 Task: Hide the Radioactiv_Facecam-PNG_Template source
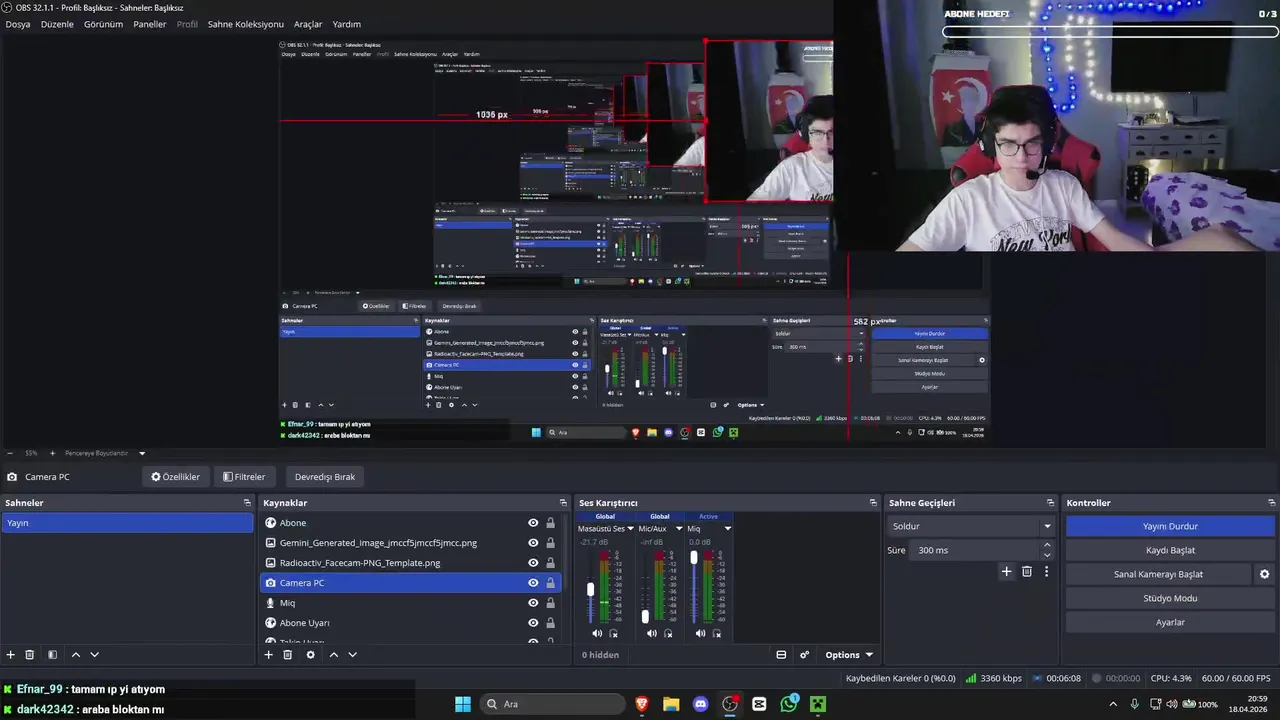click(x=533, y=563)
